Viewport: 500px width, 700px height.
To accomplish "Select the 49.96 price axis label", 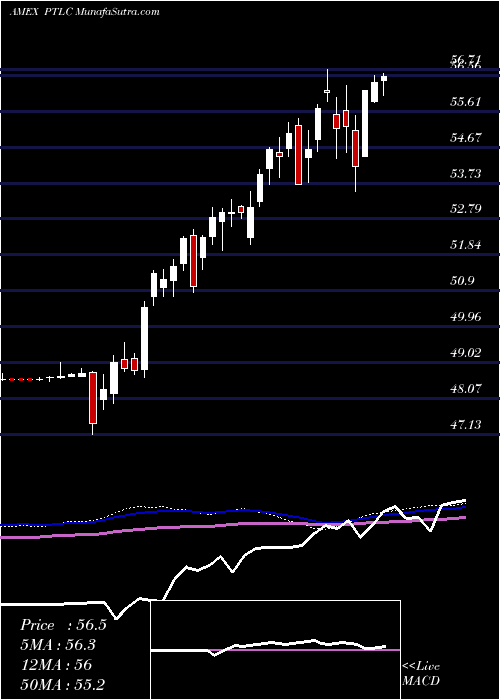I will 466,317.
